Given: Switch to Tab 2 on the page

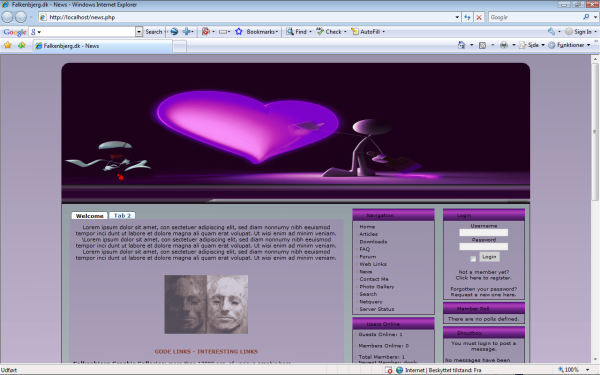Looking at the screenshot, I should pyautogui.click(x=122, y=215).
